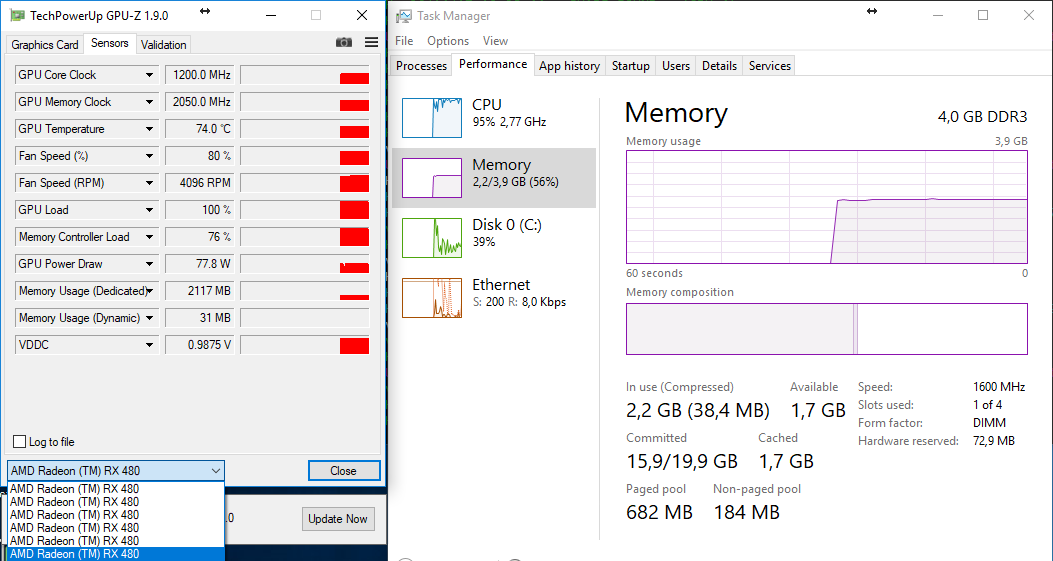Open the Options menu in Task Manager
This screenshot has height=561, width=1053.
point(448,41)
